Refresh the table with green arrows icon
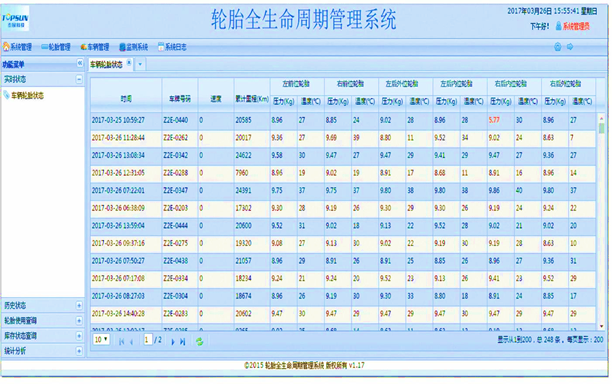This screenshot has width=612, height=384. point(199,342)
